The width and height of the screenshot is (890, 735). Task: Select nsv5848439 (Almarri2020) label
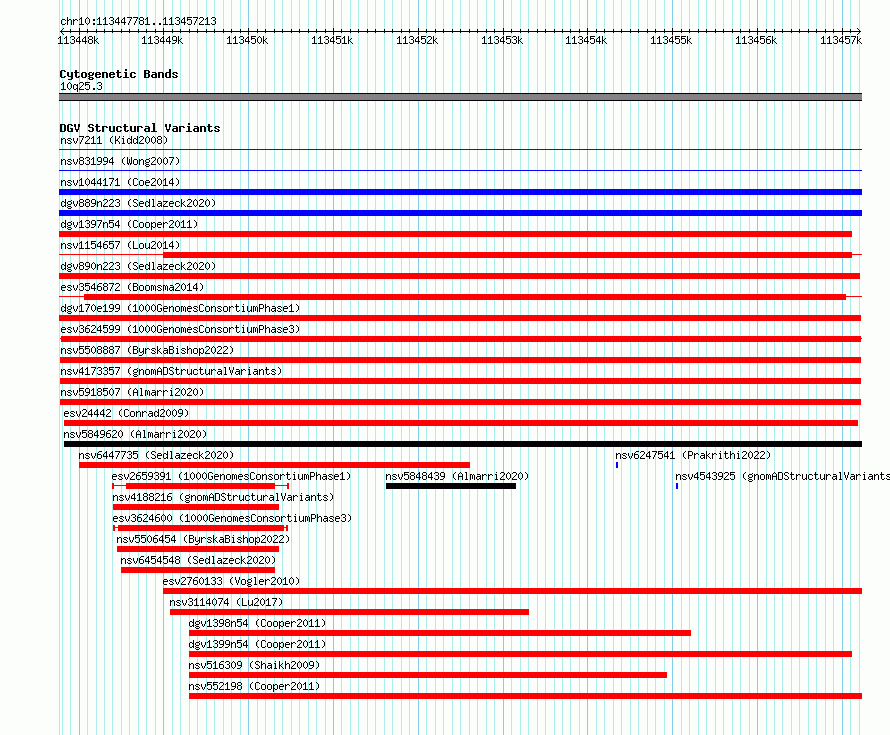[457, 476]
